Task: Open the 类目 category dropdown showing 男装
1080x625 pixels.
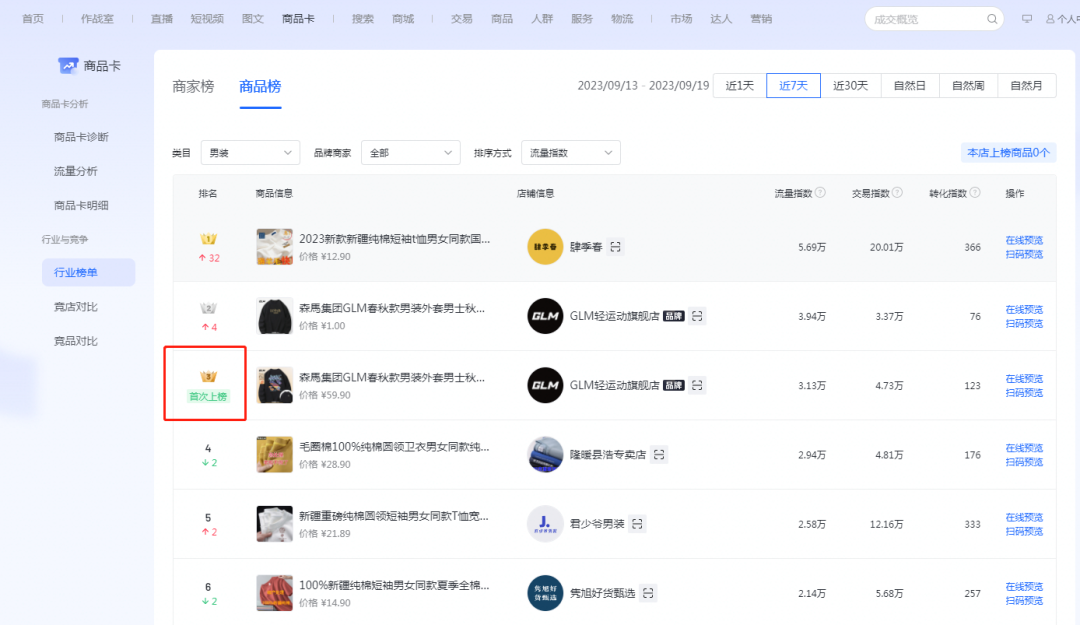Action: click(x=250, y=152)
